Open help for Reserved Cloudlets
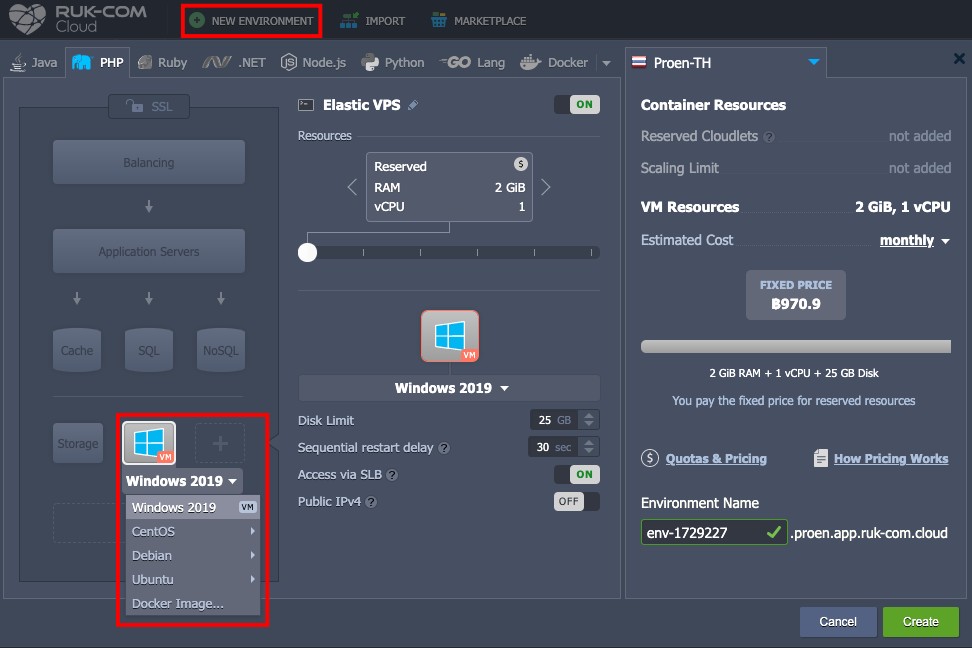 769,137
